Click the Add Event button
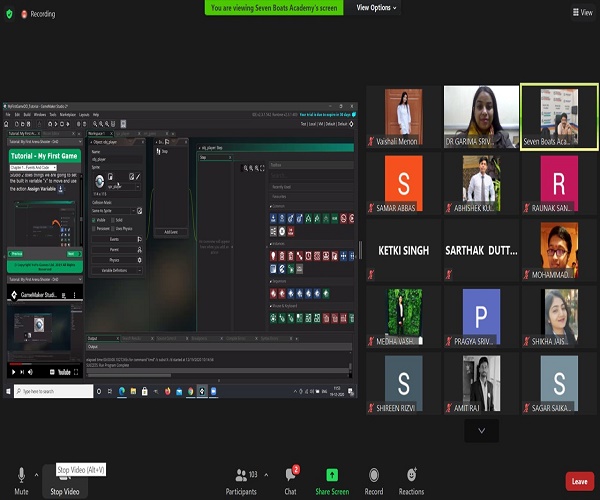Viewport: 600px width, 500px height. 171,232
